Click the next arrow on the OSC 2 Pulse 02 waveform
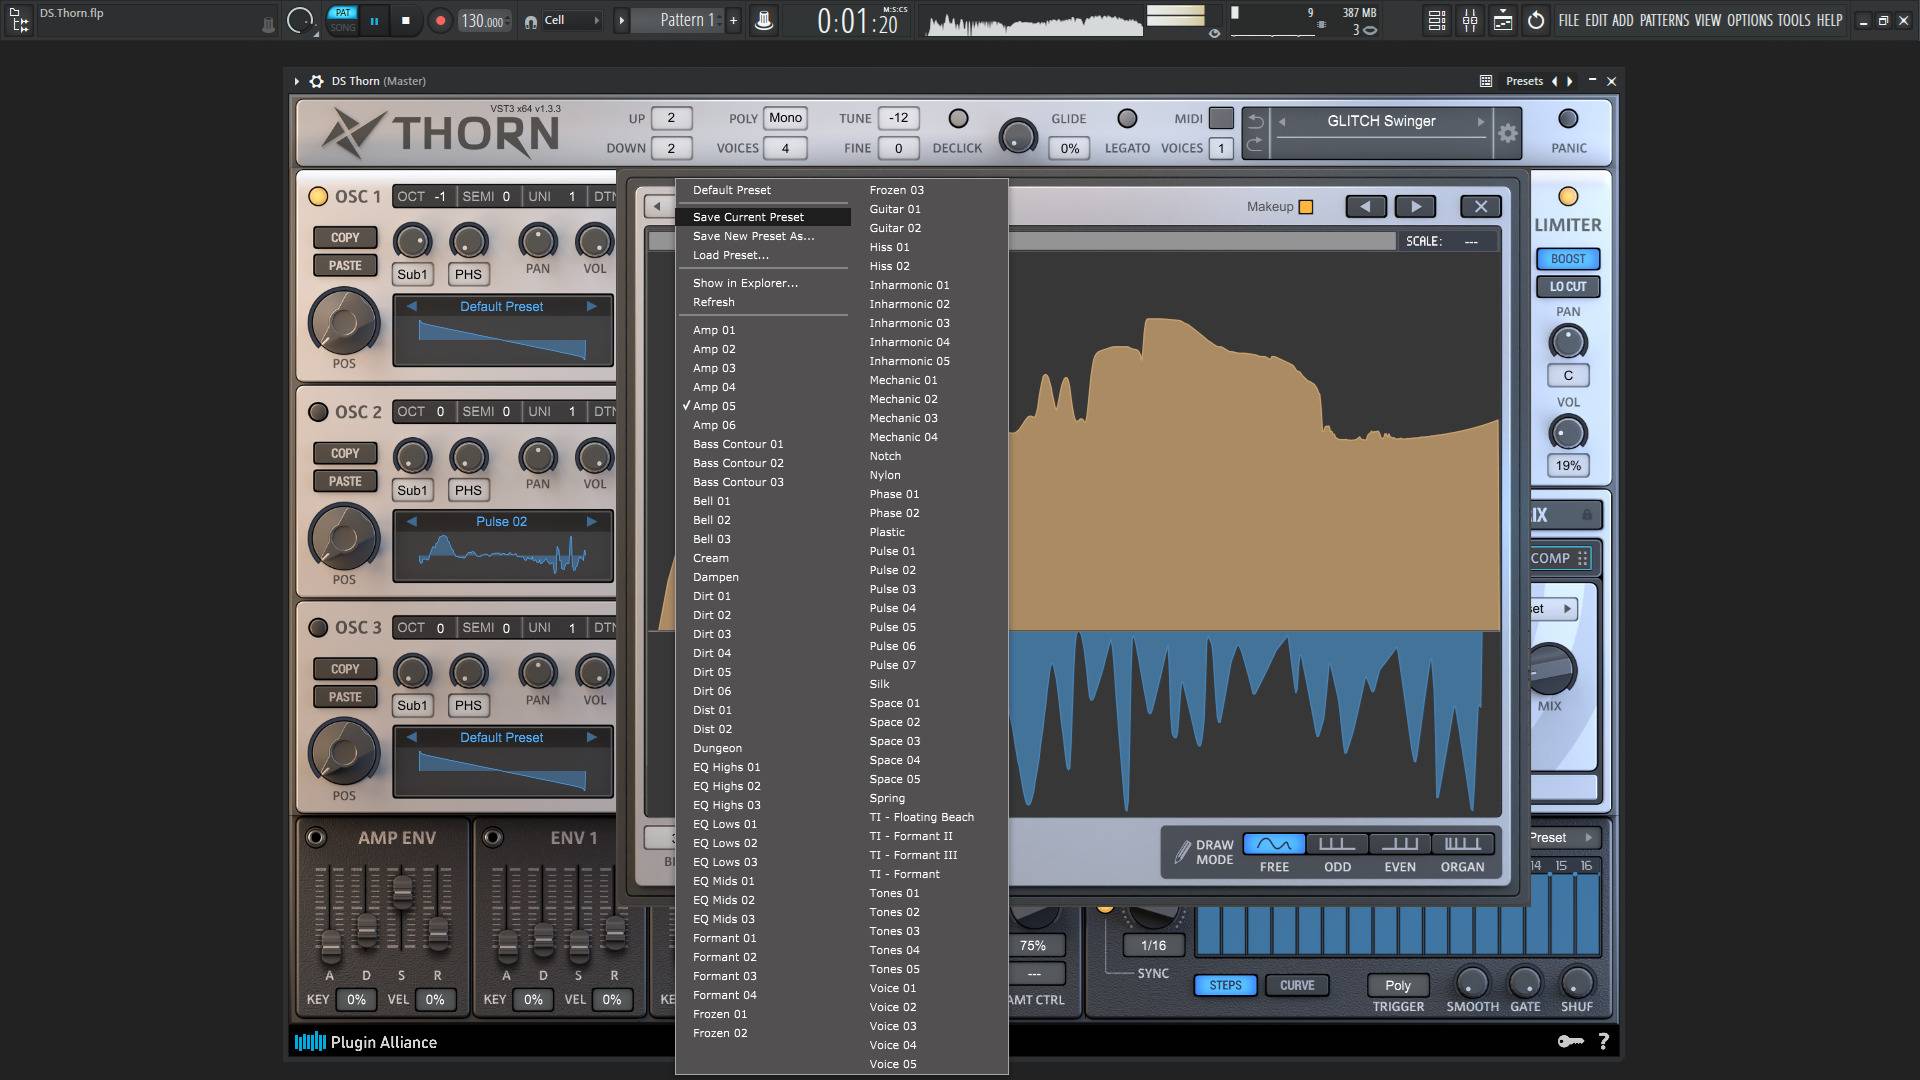1920x1080 pixels. click(x=592, y=521)
